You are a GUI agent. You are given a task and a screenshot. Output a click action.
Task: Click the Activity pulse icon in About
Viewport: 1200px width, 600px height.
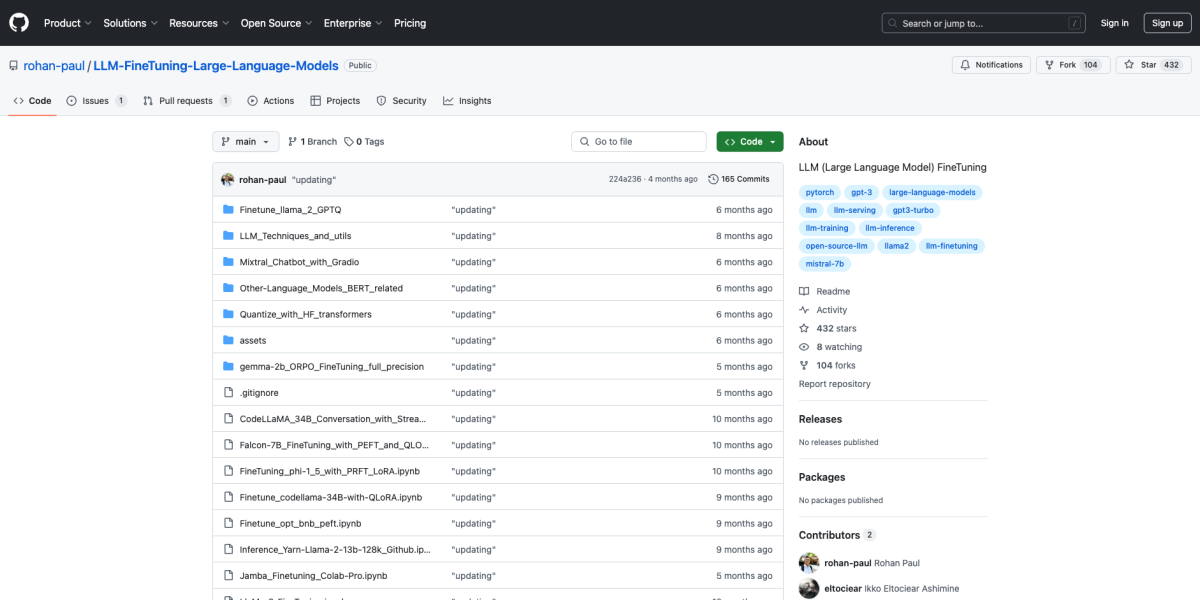point(804,310)
